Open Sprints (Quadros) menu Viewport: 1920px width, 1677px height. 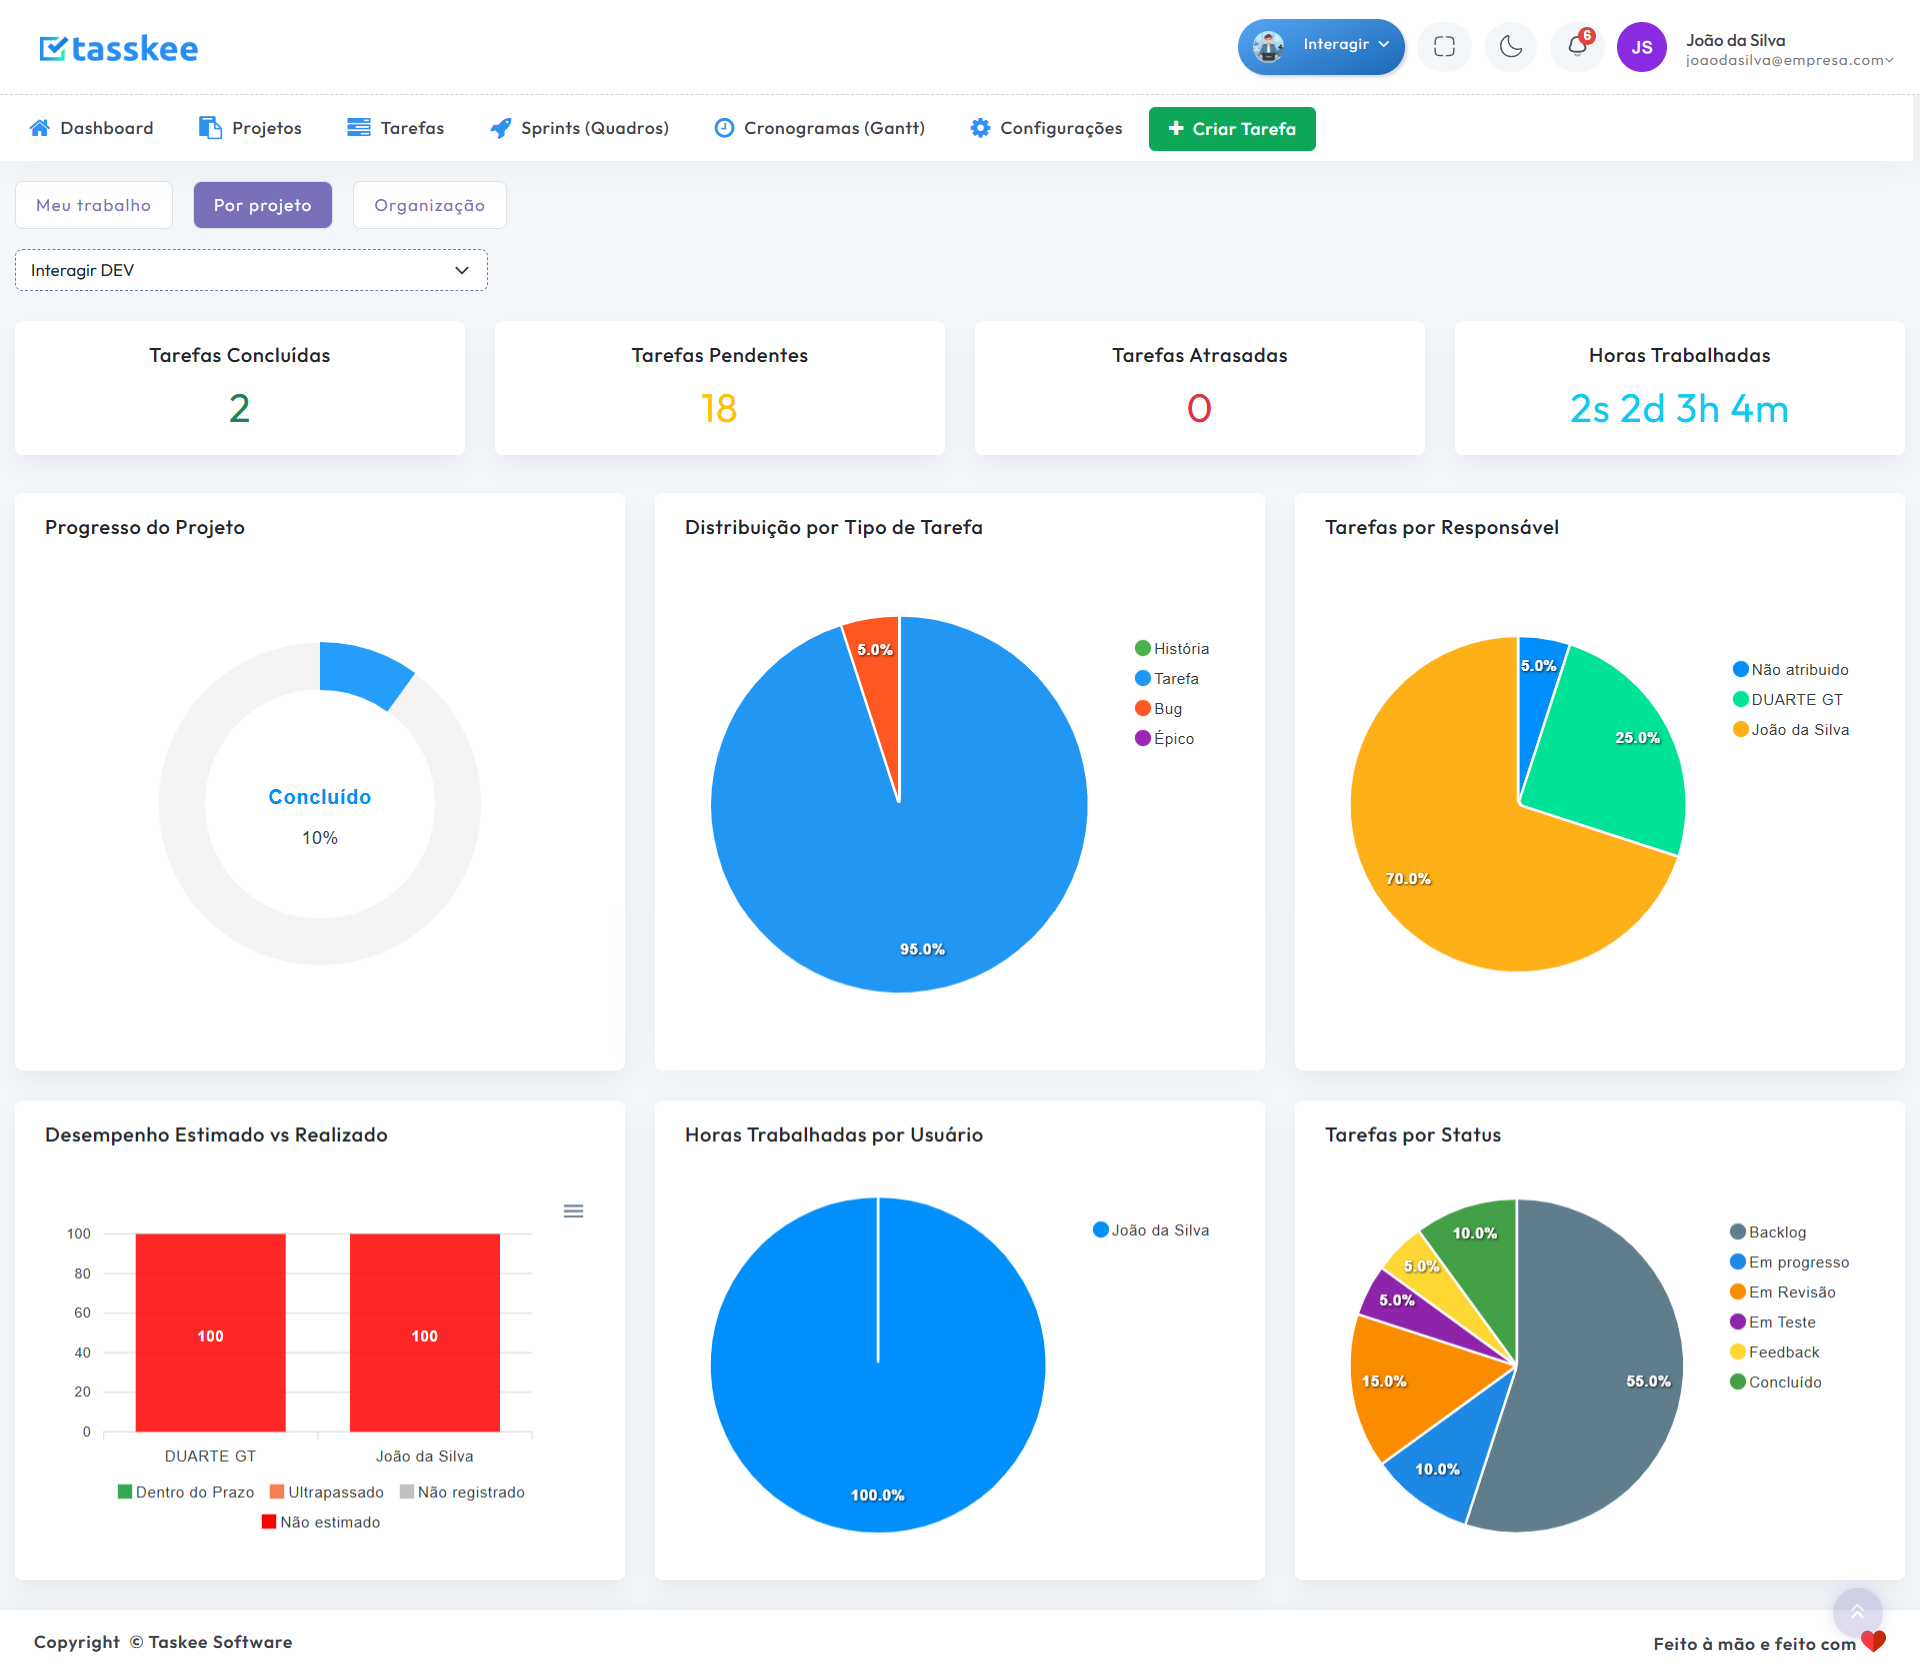579,128
